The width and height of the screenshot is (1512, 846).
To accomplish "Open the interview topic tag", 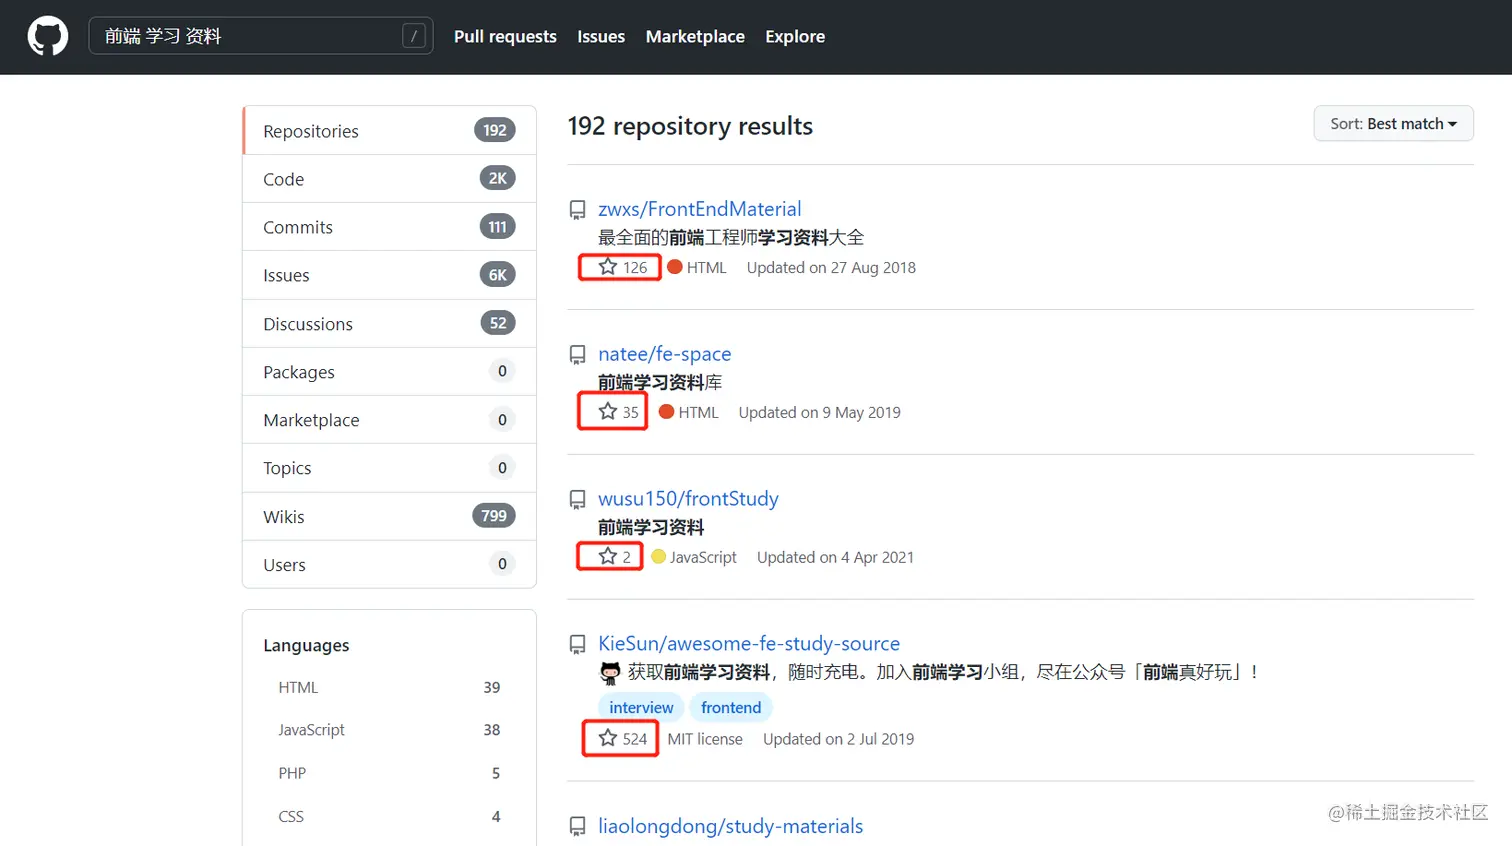I will [x=641, y=707].
